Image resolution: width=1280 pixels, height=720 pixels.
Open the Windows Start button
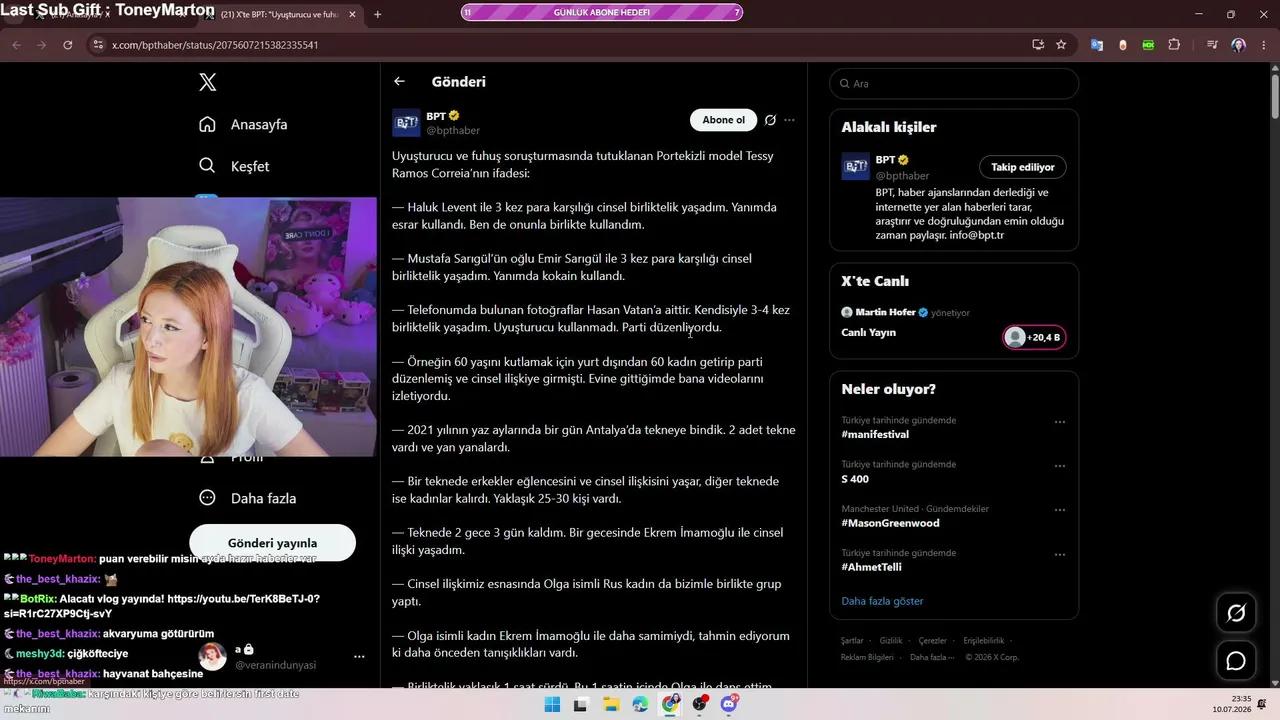(552, 704)
